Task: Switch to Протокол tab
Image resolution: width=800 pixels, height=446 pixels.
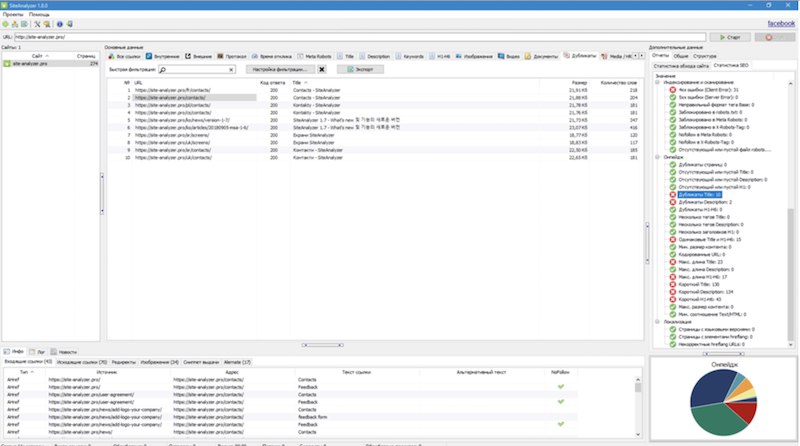Action: [x=232, y=56]
